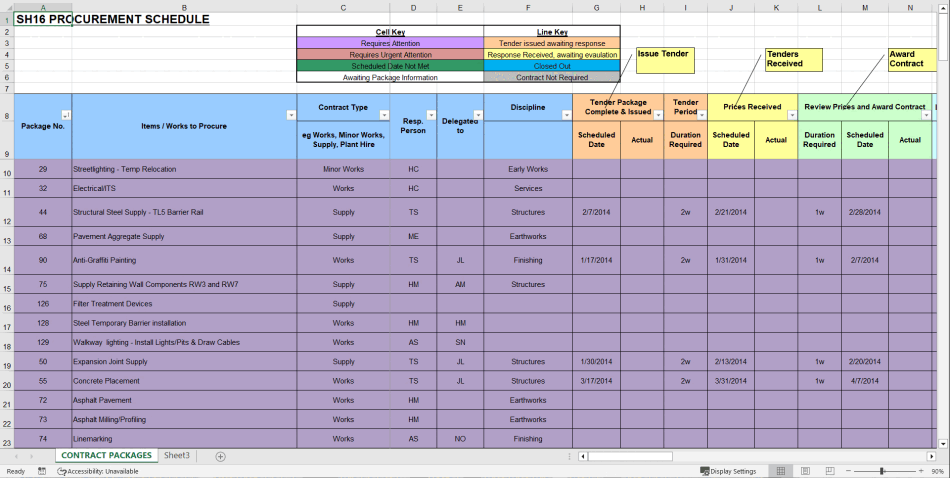The width and height of the screenshot is (950, 478).
Task: Switch to Normal view icon
Action: pyautogui.click(x=781, y=471)
